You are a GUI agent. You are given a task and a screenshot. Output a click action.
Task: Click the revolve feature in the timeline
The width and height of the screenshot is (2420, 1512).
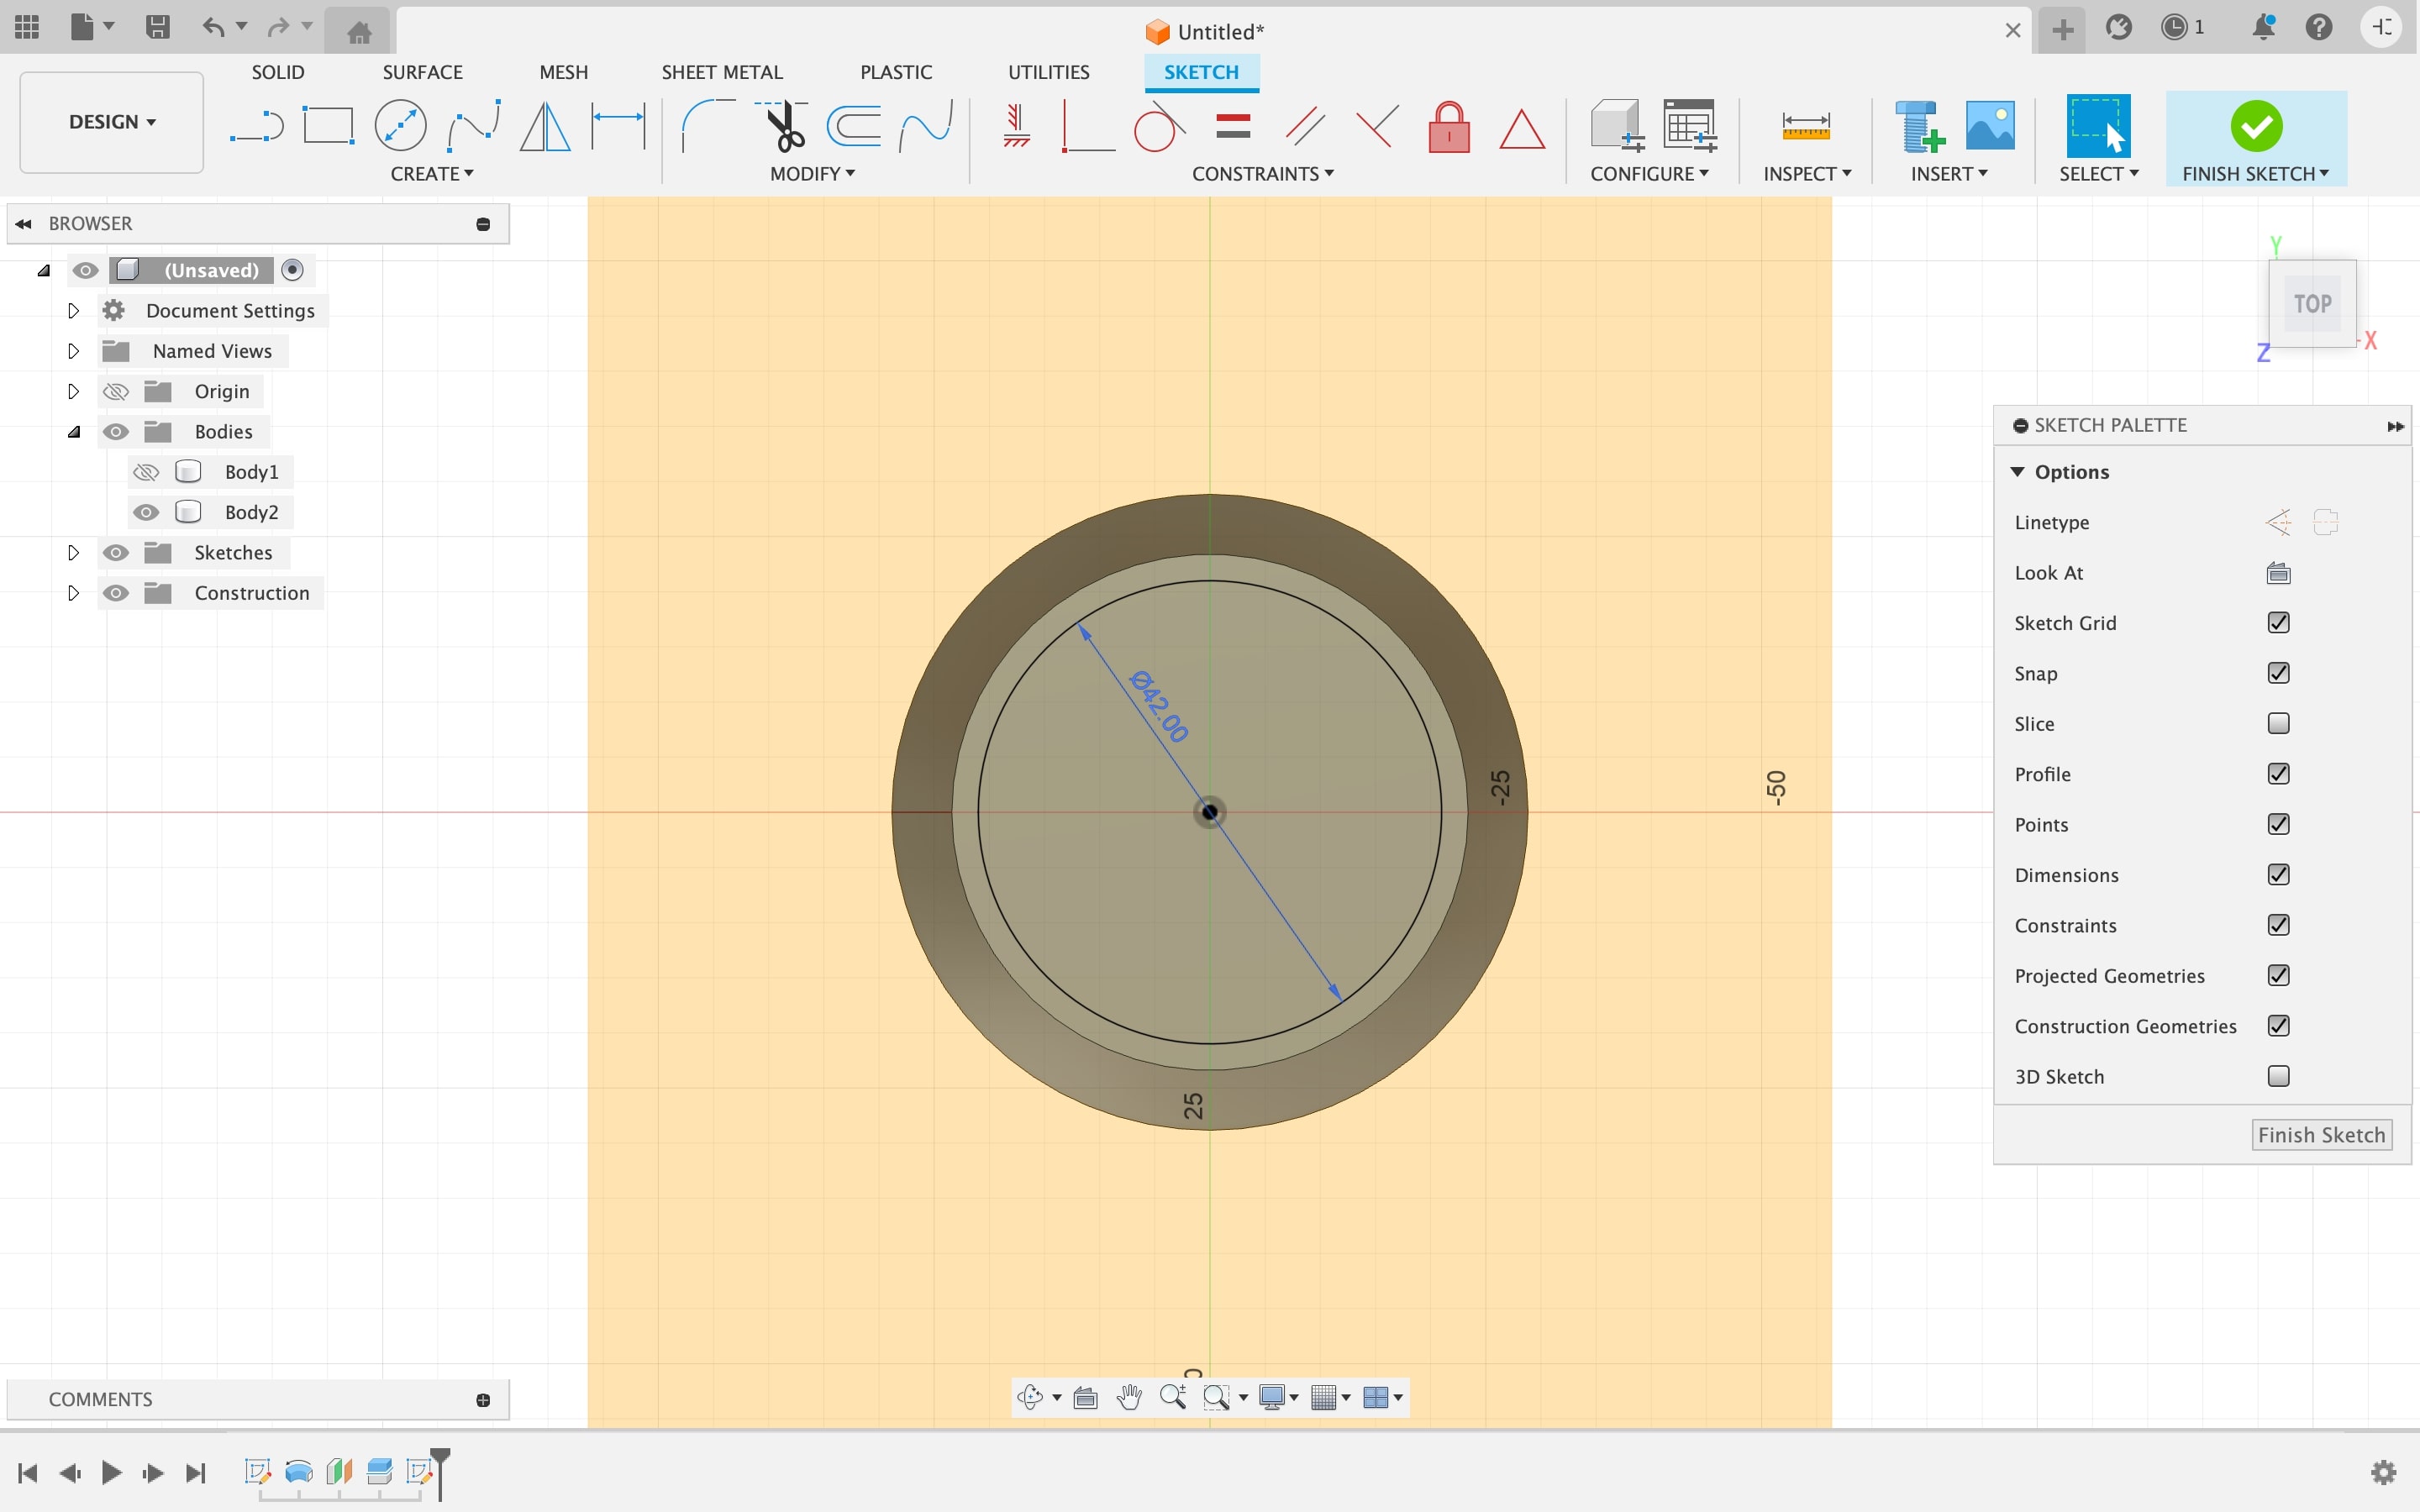click(x=299, y=1472)
